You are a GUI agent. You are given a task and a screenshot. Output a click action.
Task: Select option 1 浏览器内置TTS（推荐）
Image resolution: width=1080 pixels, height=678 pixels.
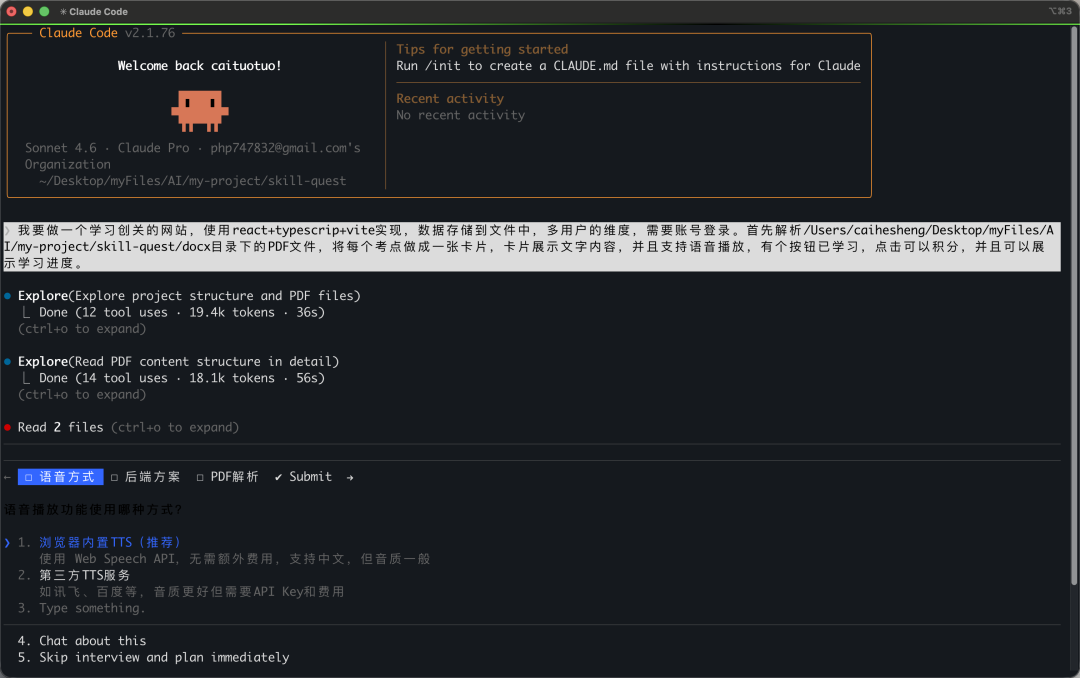pyautogui.click(x=110, y=543)
